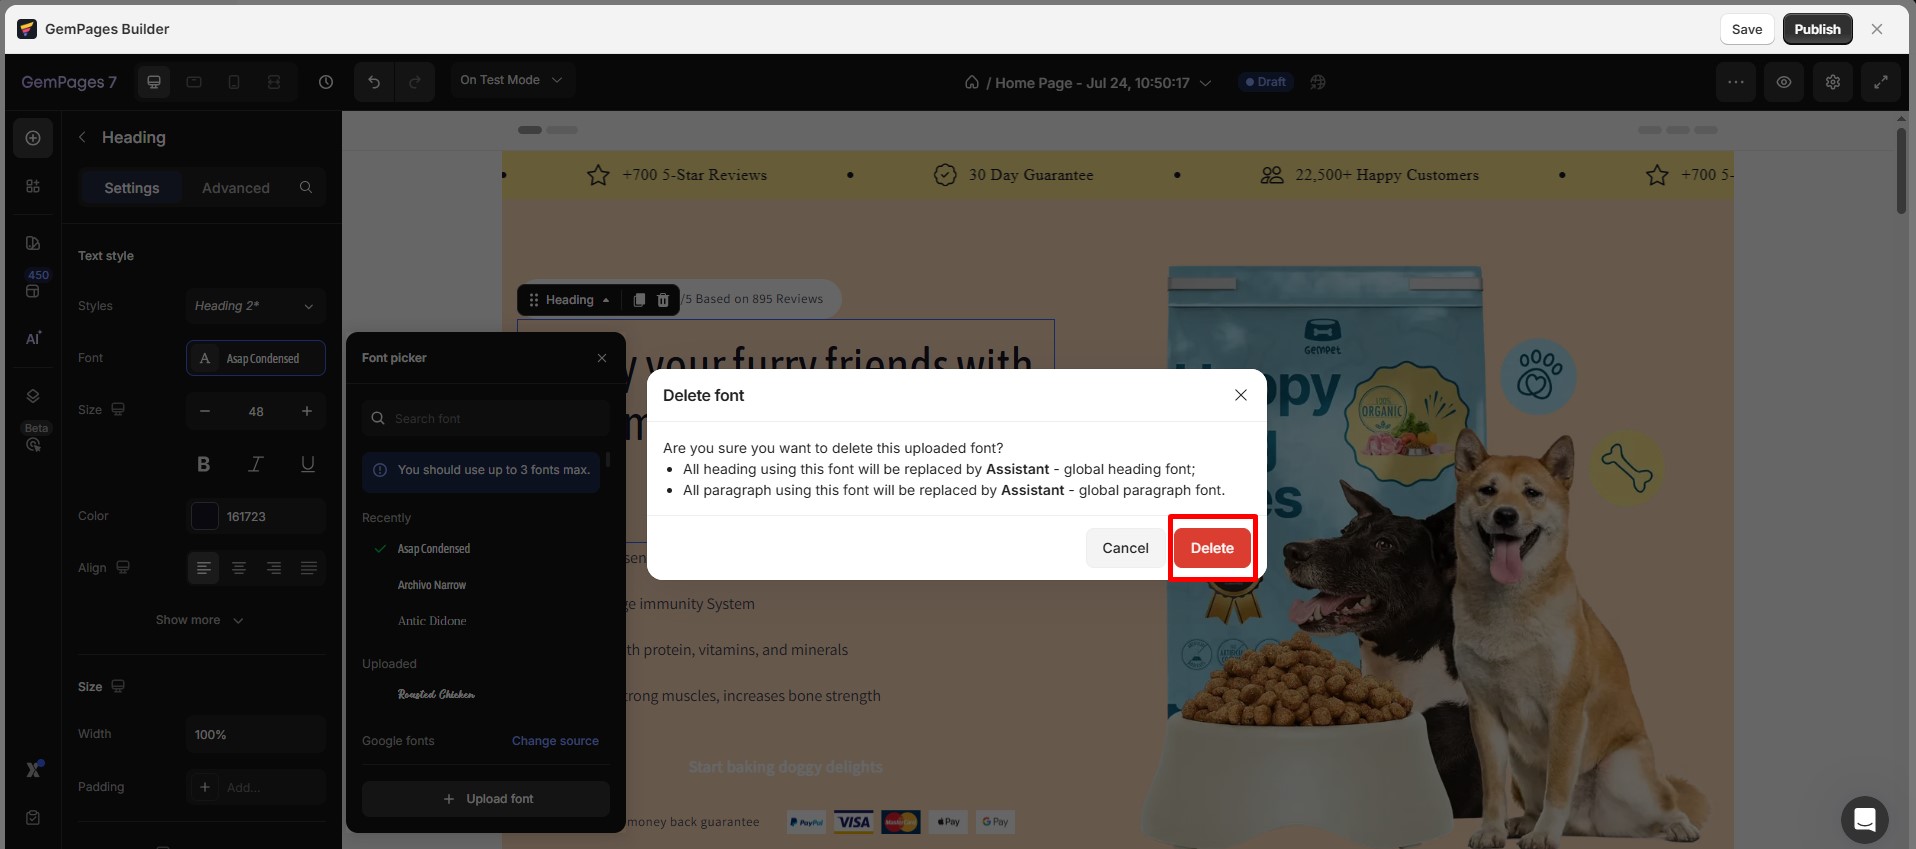This screenshot has width=1916, height=849.
Task: Expand the On Test Mode dropdown
Action: point(511,80)
